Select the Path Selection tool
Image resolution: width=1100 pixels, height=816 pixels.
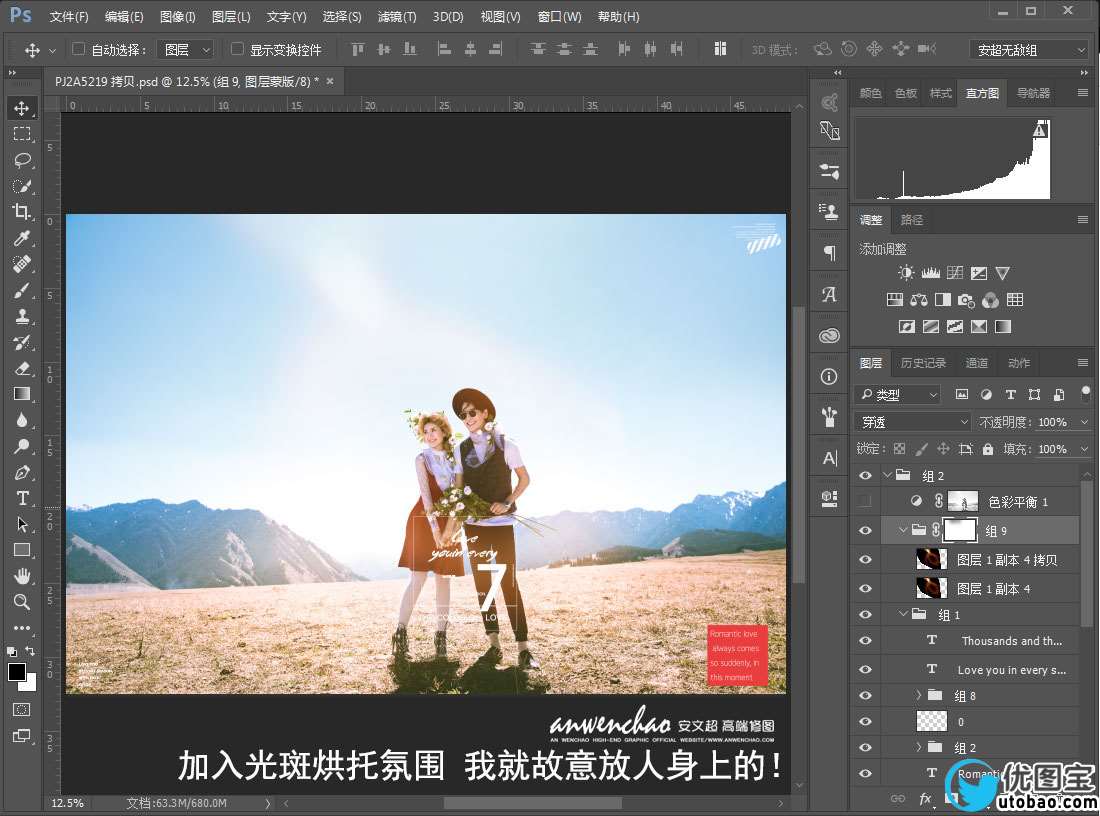22,524
